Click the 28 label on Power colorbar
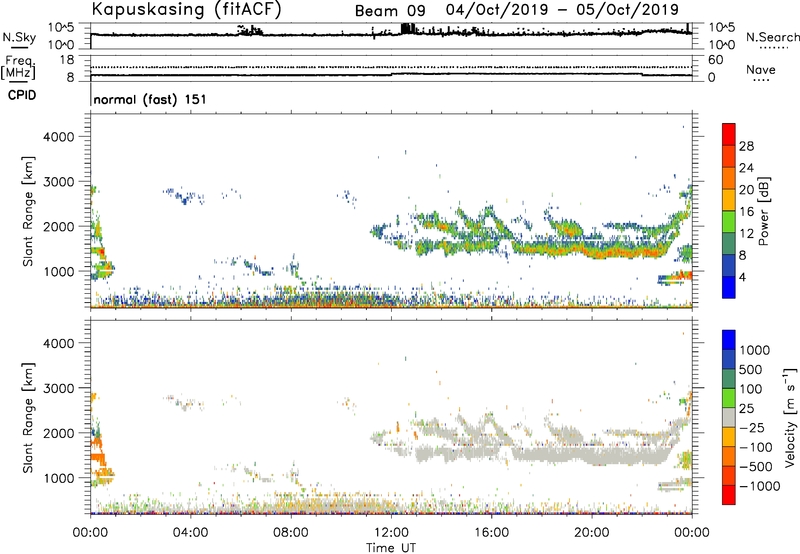 pyautogui.click(x=746, y=146)
